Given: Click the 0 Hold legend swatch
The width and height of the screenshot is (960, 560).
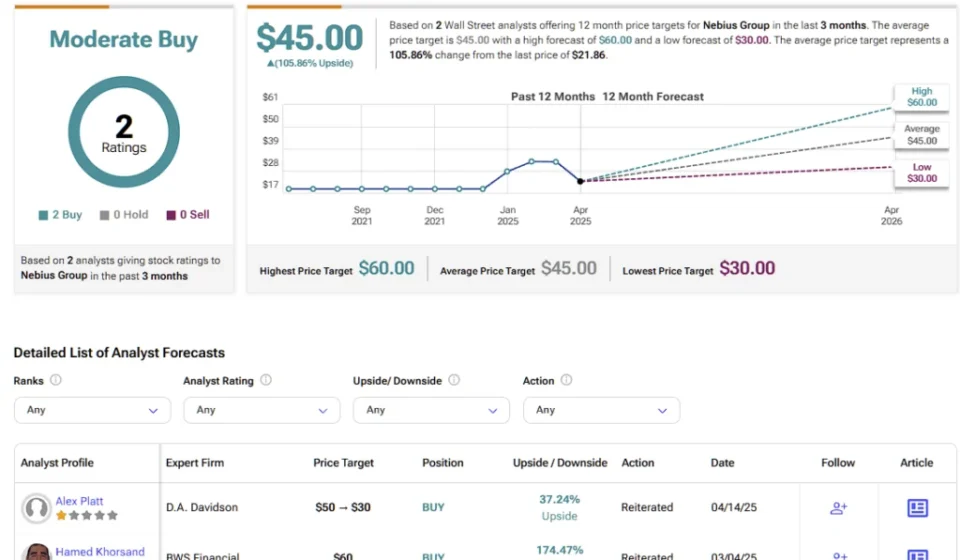Looking at the screenshot, I should [104, 215].
